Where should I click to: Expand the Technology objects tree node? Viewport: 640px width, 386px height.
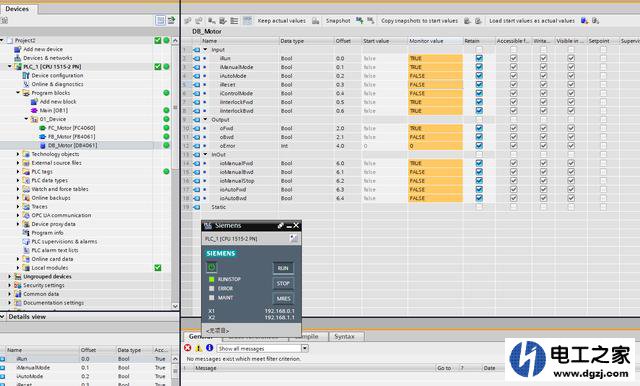point(18,154)
